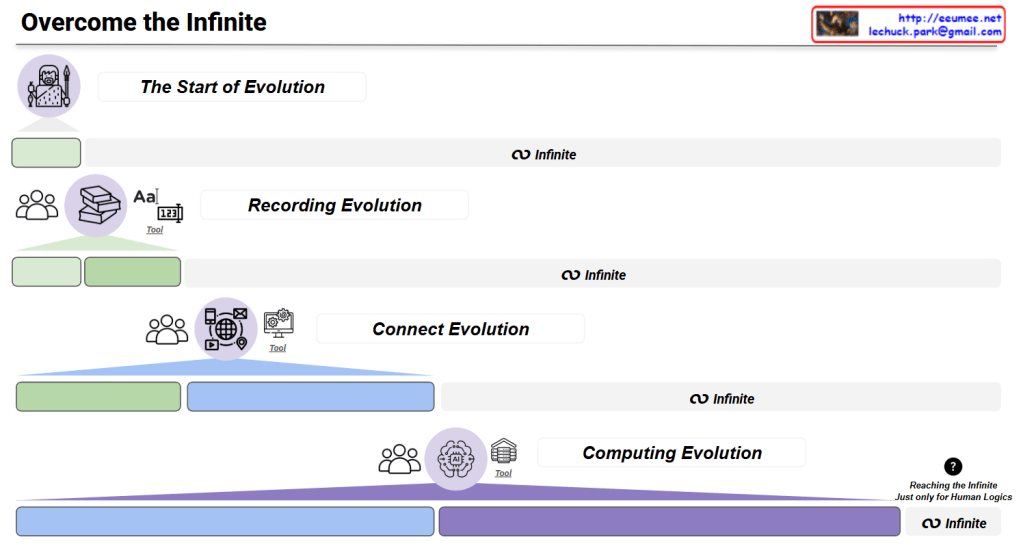
Task: Click The Start of Evolution label box
Action: (x=232, y=87)
